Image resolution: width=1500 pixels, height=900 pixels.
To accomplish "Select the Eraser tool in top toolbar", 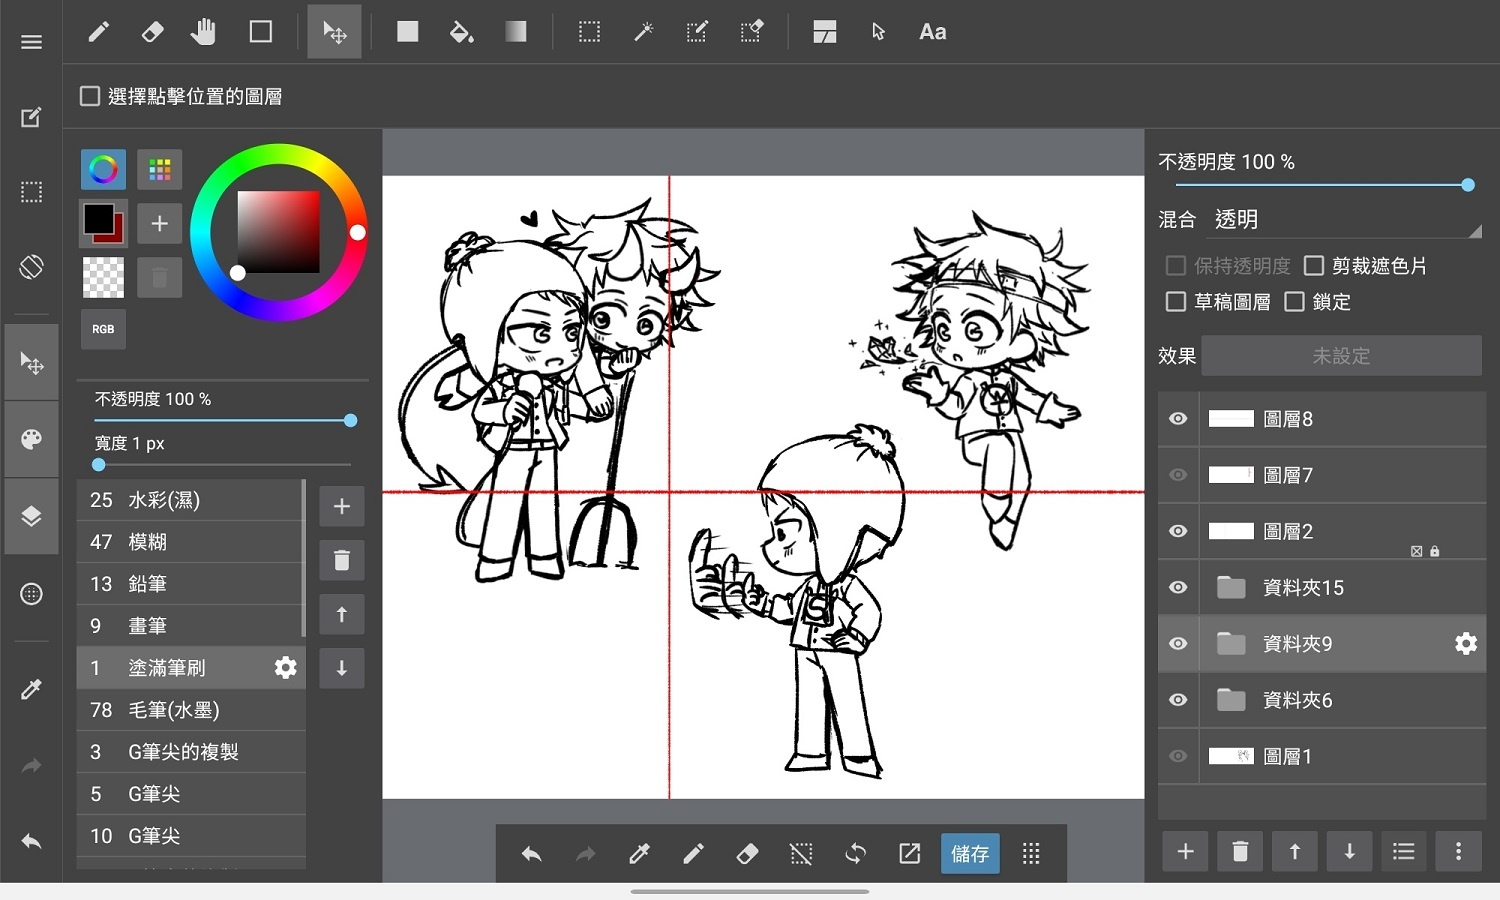I will point(152,32).
